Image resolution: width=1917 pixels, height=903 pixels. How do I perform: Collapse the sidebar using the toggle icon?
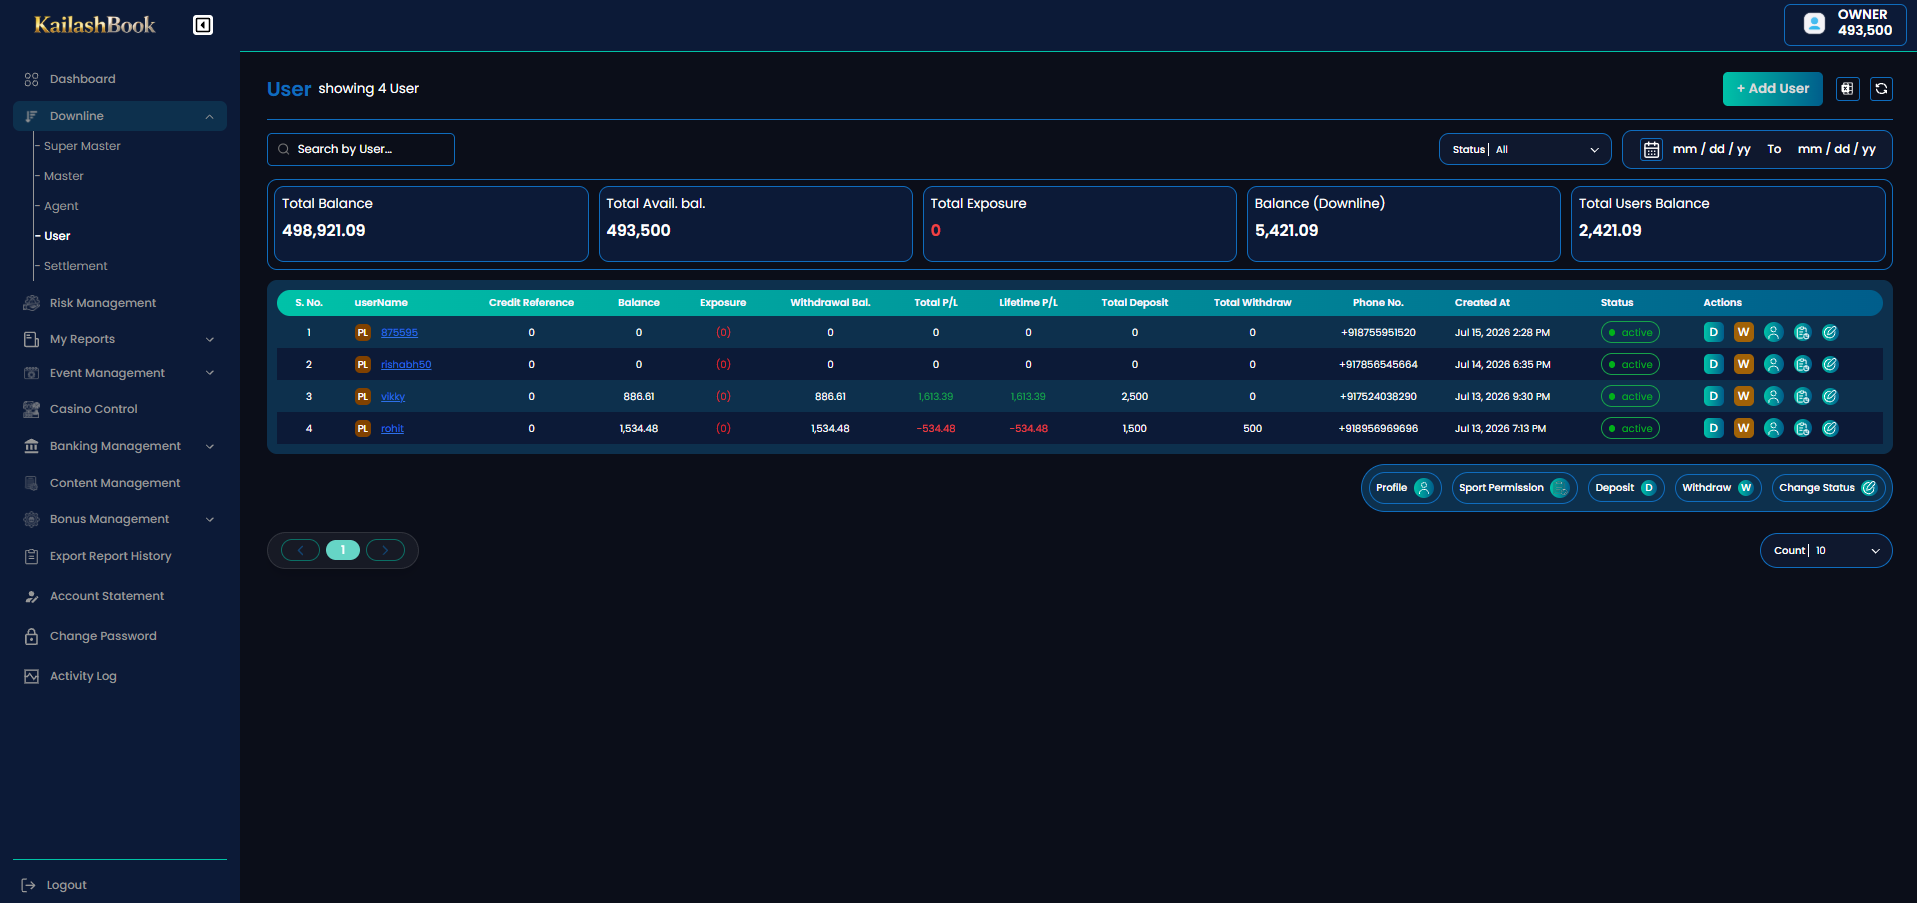click(203, 25)
